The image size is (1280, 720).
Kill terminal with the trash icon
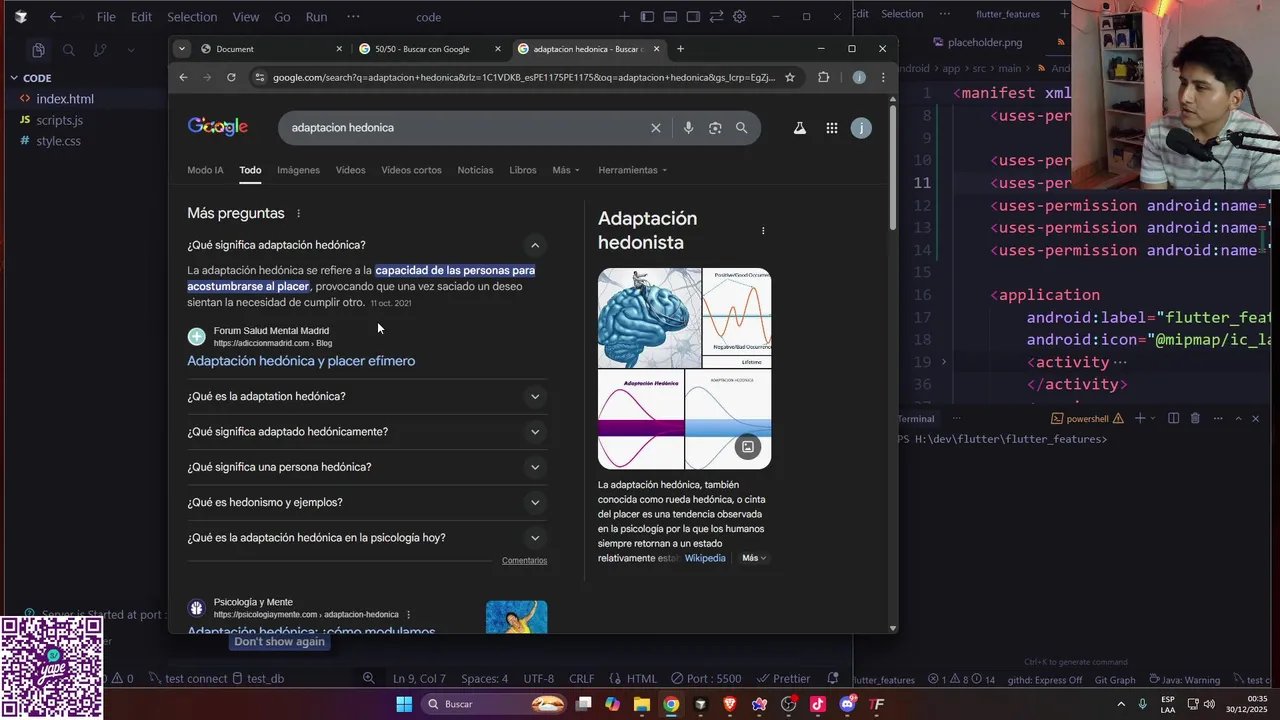(1195, 419)
